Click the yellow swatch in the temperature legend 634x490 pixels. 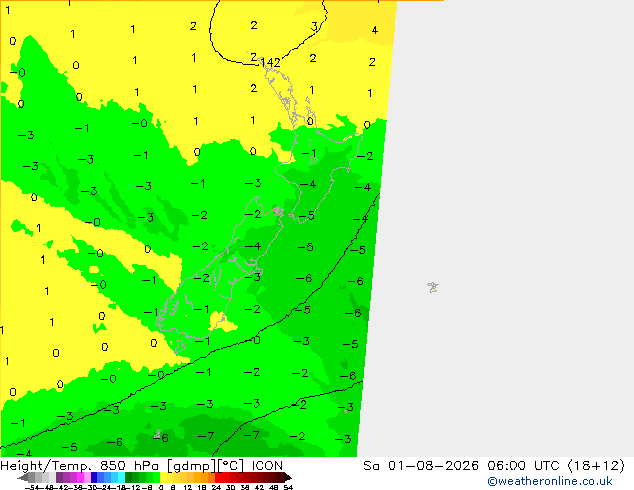click(163, 477)
